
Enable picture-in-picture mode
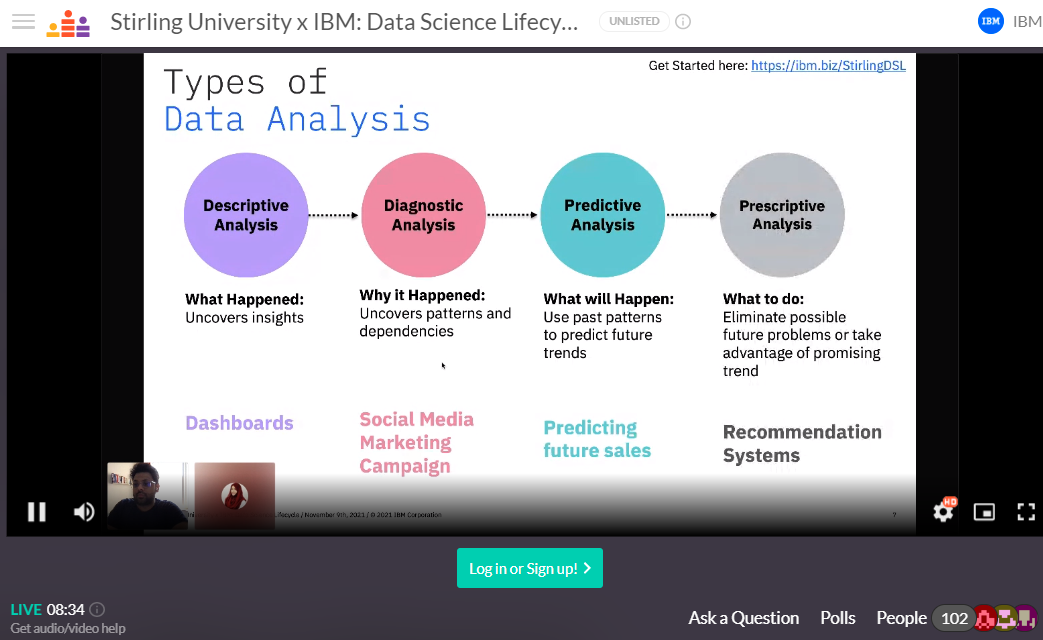(x=984, y=511)
